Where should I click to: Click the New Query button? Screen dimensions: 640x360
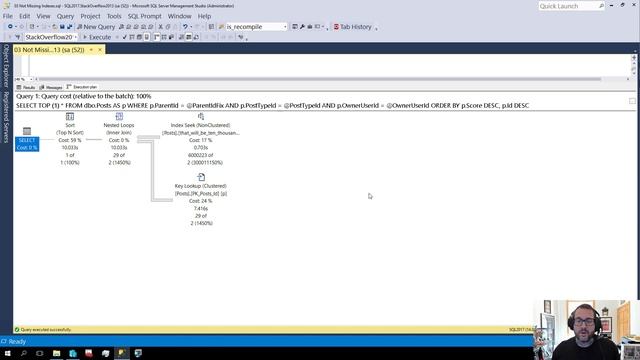point(96,27)
